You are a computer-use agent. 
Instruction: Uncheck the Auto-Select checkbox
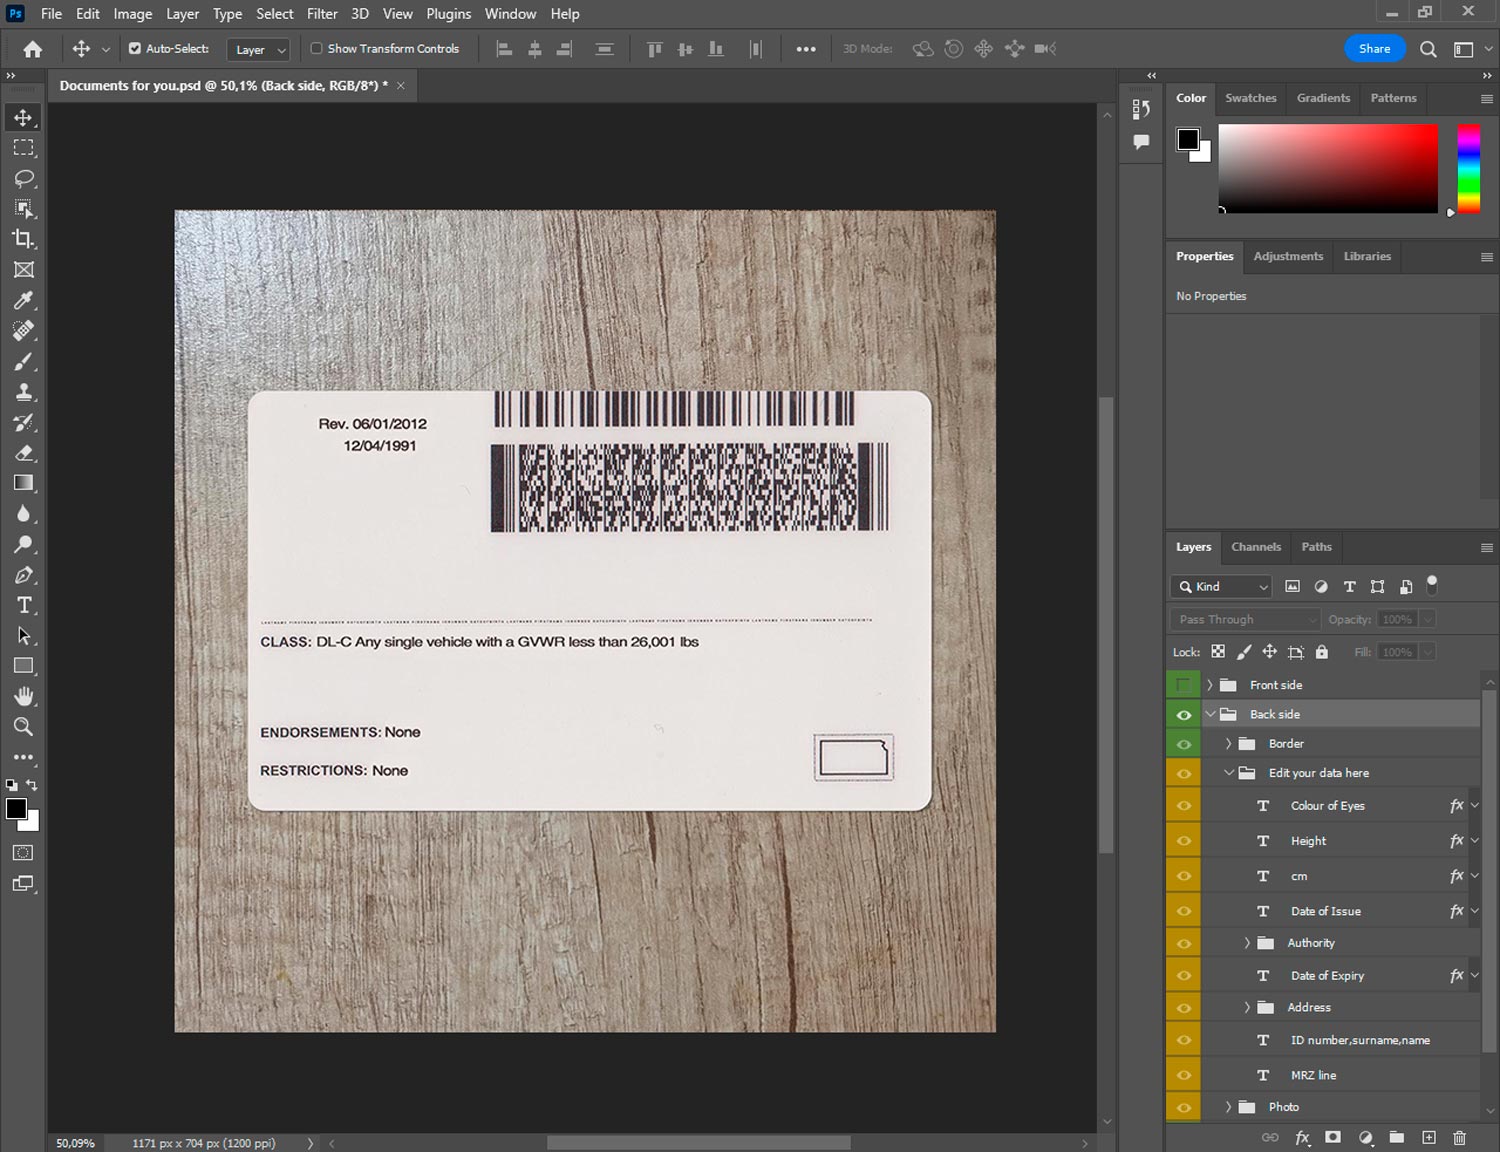[135, 48]
